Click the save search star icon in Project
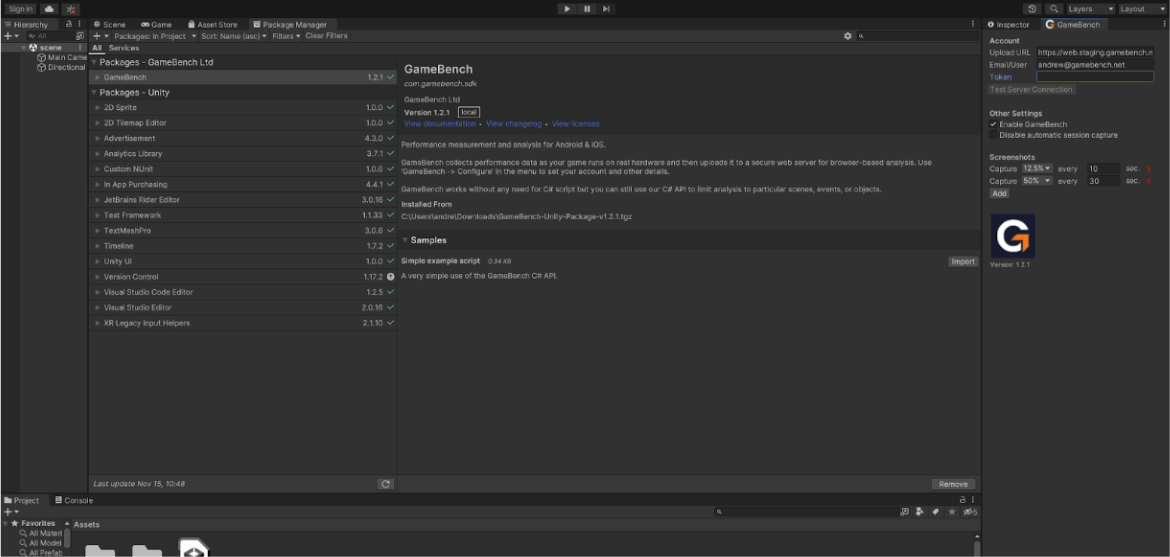The image size is (1170, 557). click(951, 512)
